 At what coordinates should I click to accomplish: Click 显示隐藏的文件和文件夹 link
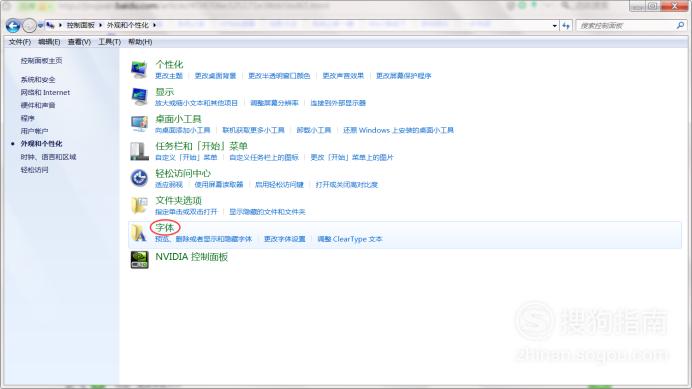click(267, 212)
